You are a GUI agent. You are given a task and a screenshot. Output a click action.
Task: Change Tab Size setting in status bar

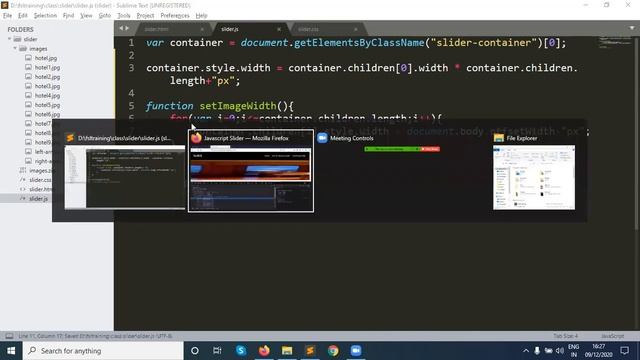(x=565, y=336)
